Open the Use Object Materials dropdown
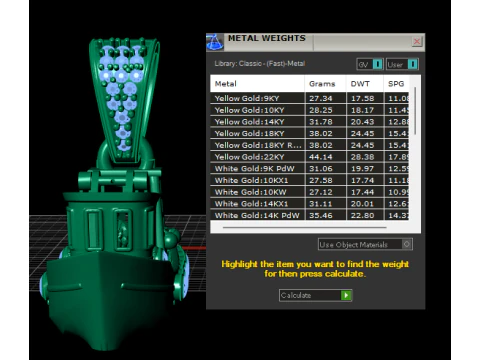The height and width of the screenshot is (360, 480). coord(365,244)
